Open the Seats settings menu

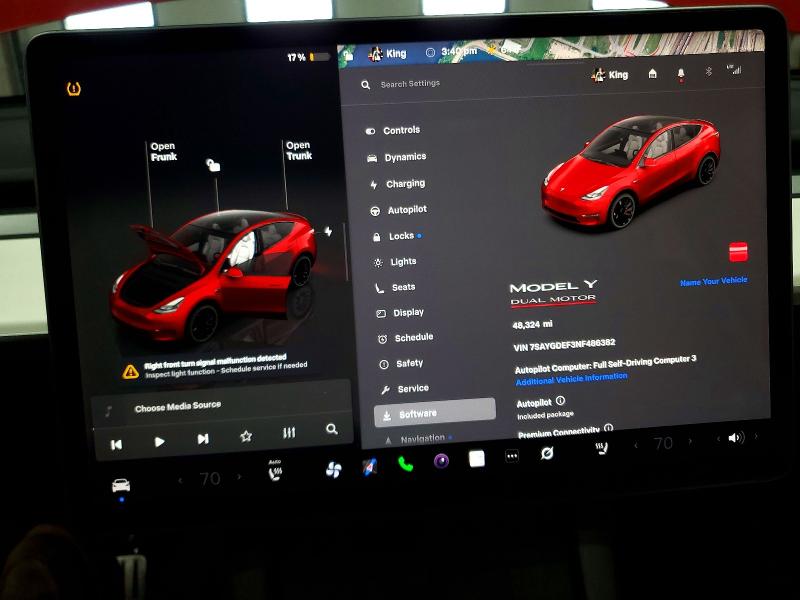395,287
